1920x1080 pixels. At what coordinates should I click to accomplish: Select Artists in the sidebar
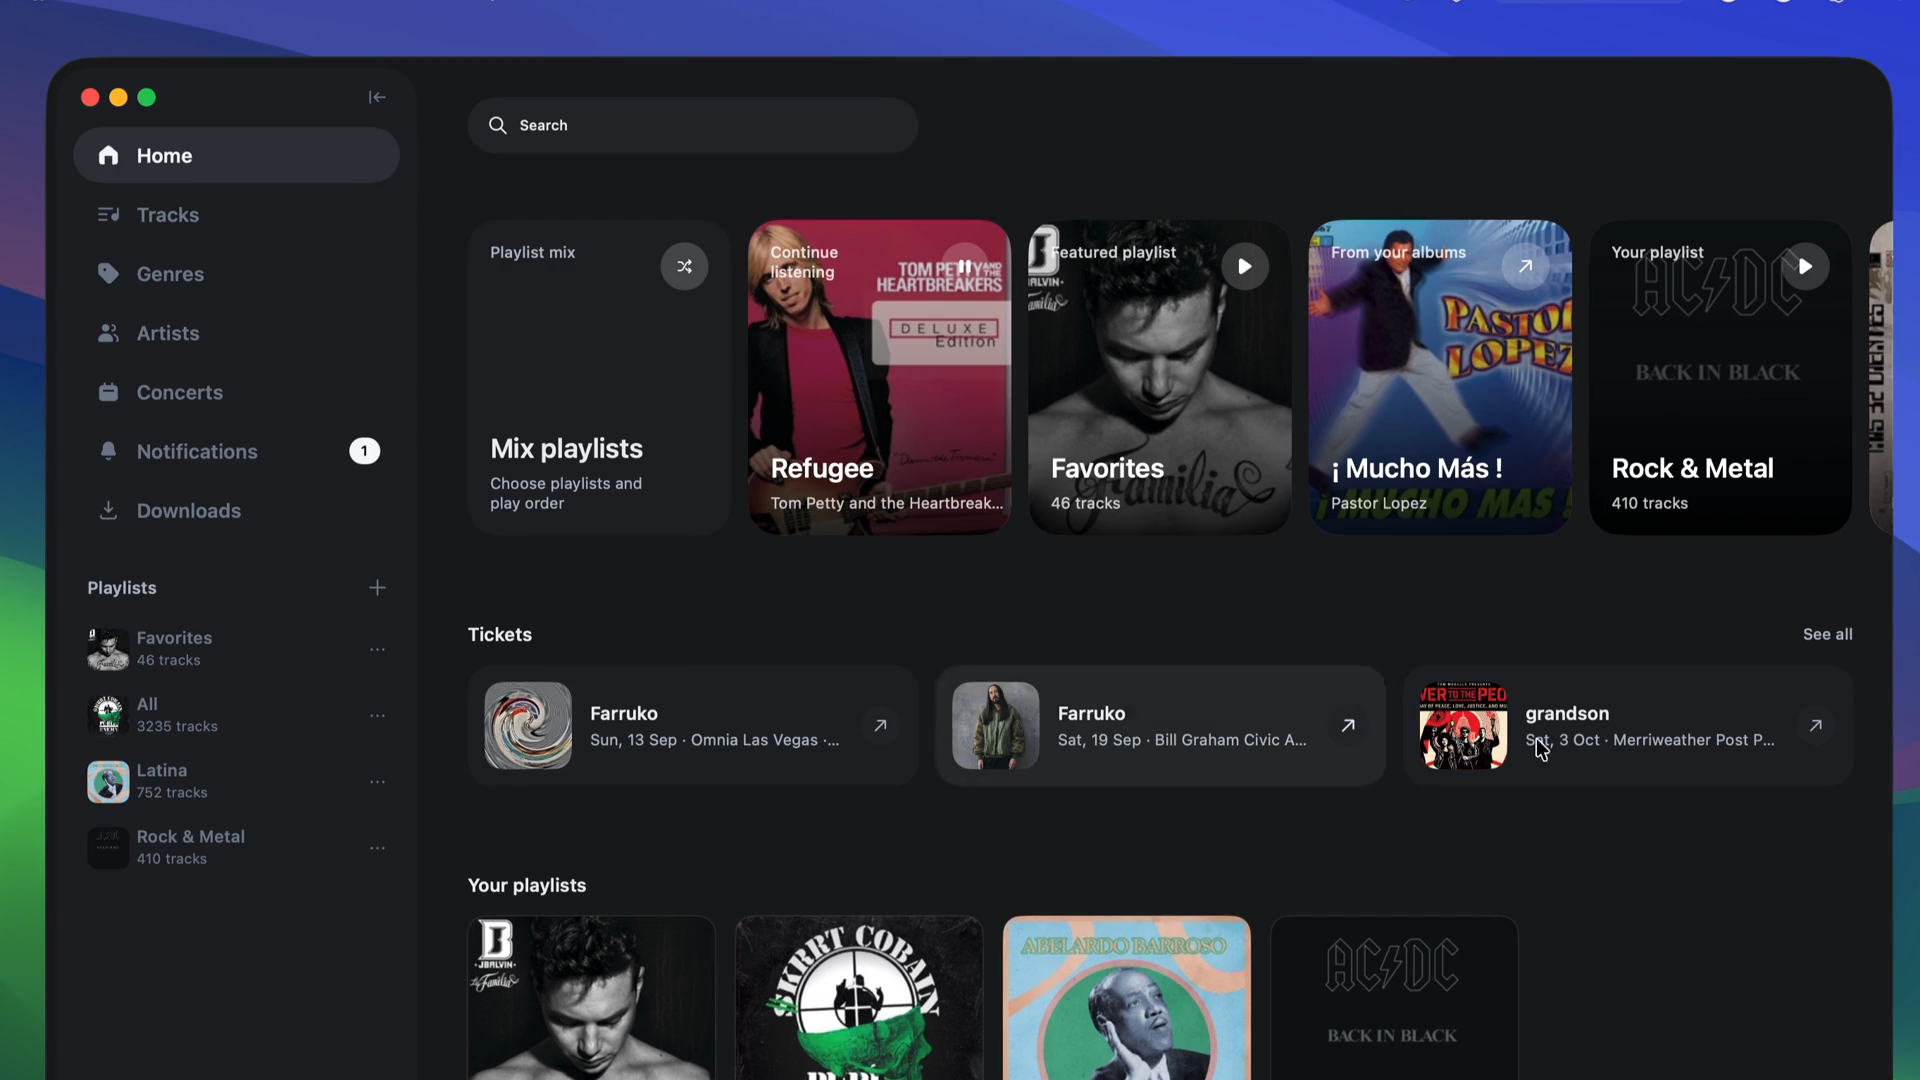236,333
